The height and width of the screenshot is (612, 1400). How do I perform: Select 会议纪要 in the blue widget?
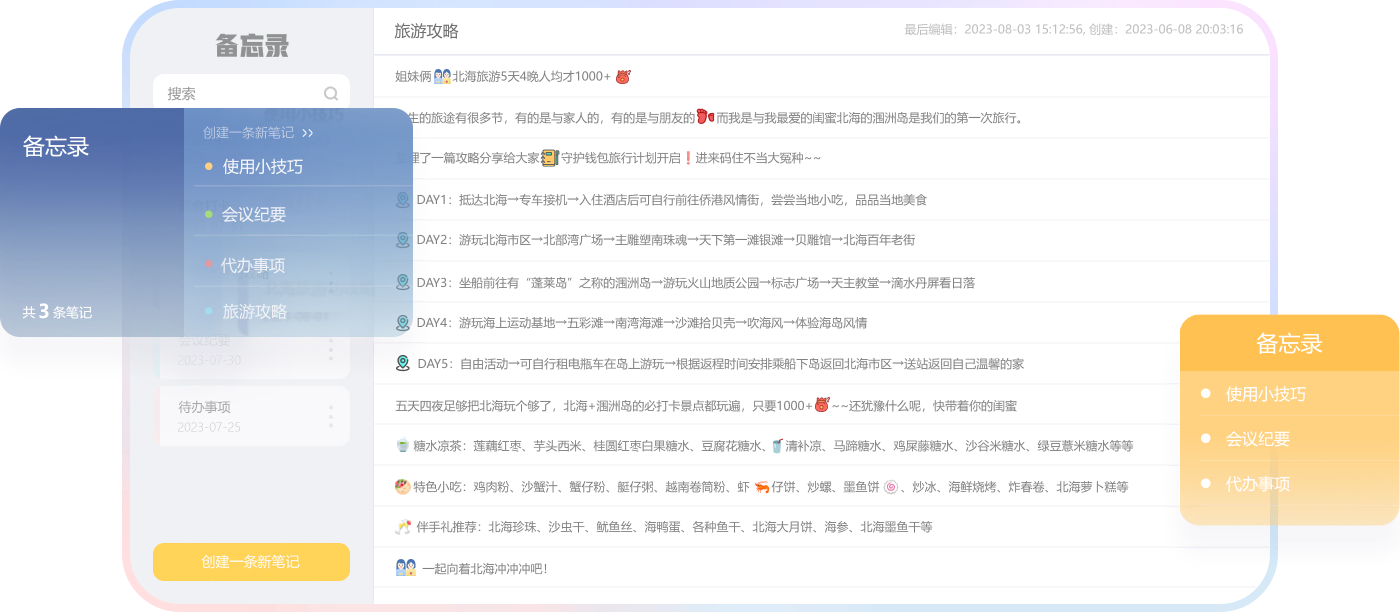click(x=254, y=214)
